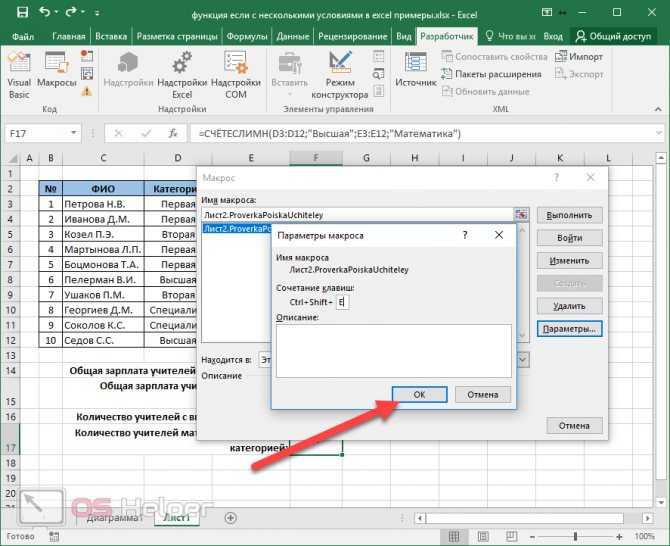Open the XML Источник pane
670x546 pixels.
click(x=416, y=70)
